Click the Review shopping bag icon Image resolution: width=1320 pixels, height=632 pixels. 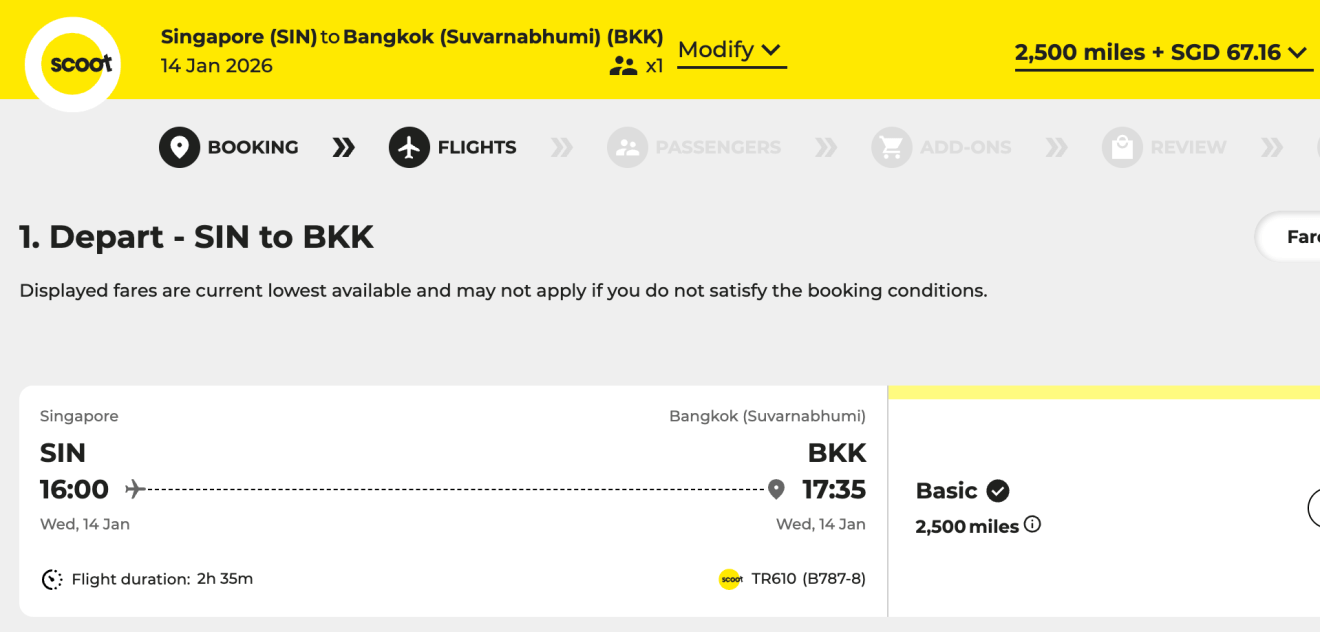click(1122, 147)
